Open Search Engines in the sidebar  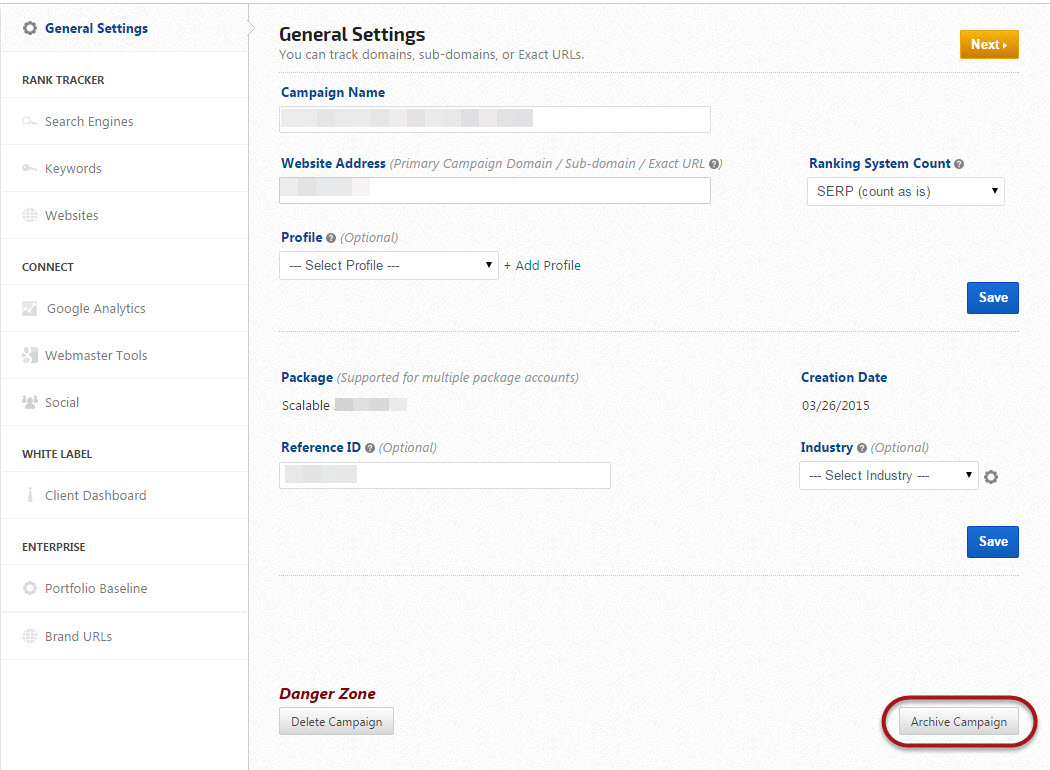(89, 122)
